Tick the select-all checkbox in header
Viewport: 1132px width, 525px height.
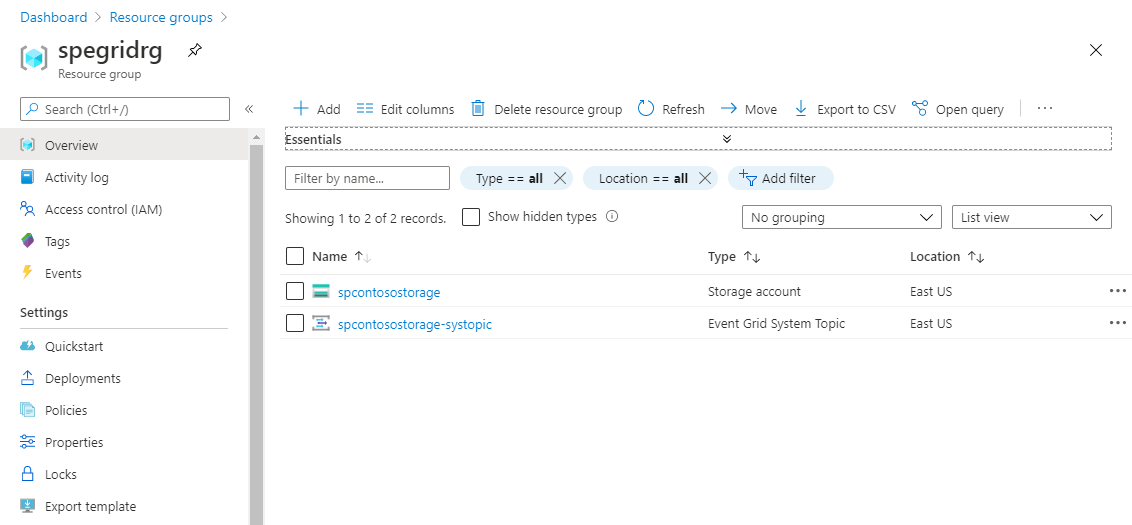[x=295, y=256]
